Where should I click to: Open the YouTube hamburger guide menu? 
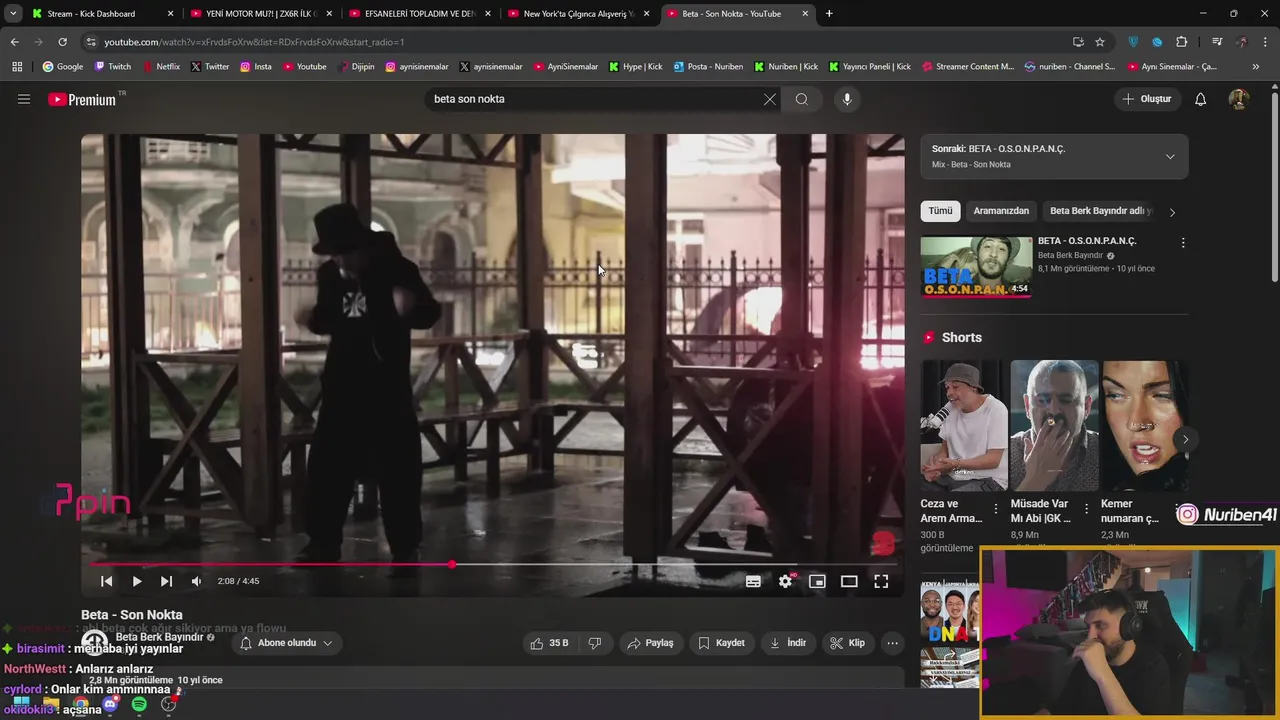click(x=24, y=99)
